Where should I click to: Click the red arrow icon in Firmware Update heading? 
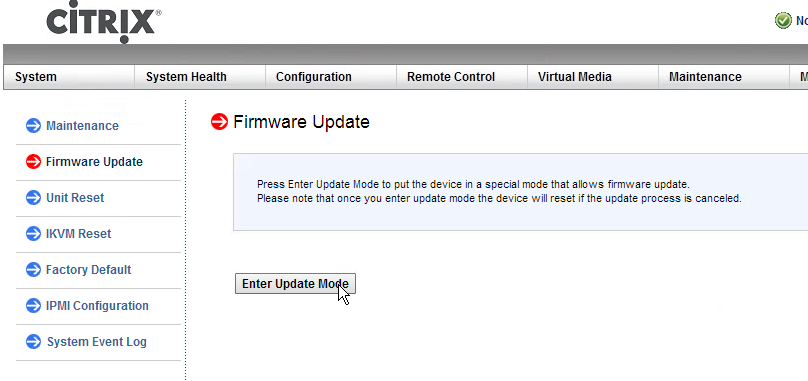pos(220,122)
